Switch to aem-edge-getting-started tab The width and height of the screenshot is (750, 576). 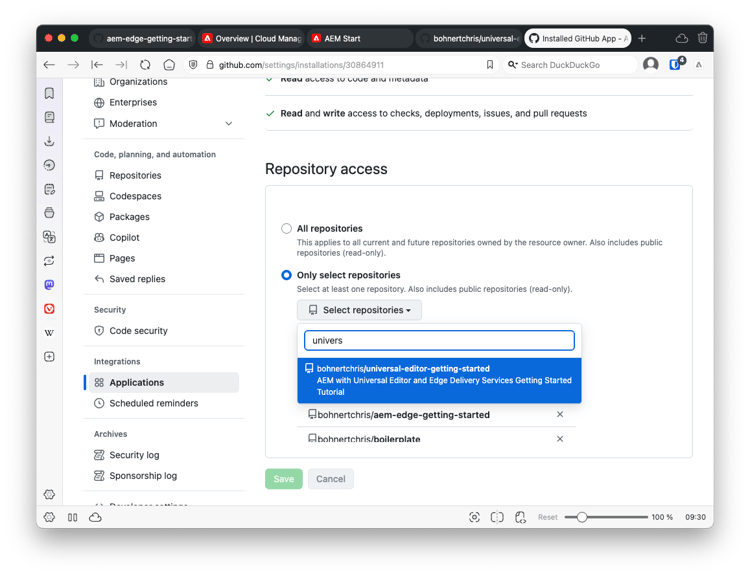point(143,38)
